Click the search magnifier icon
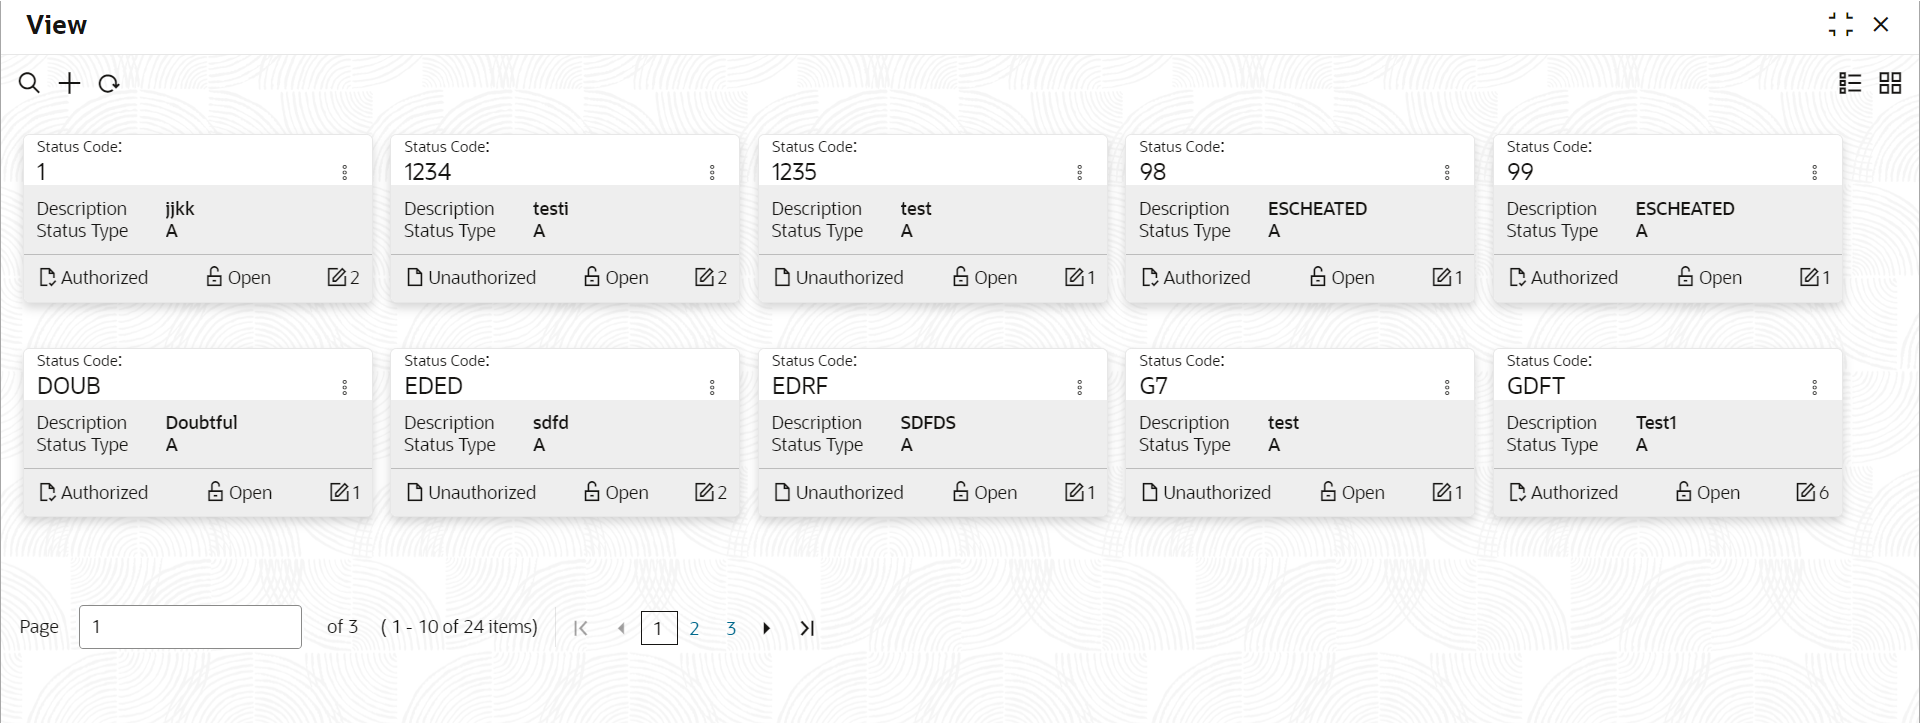Viewport: 1920px width, 723px height. click(30, 83)
